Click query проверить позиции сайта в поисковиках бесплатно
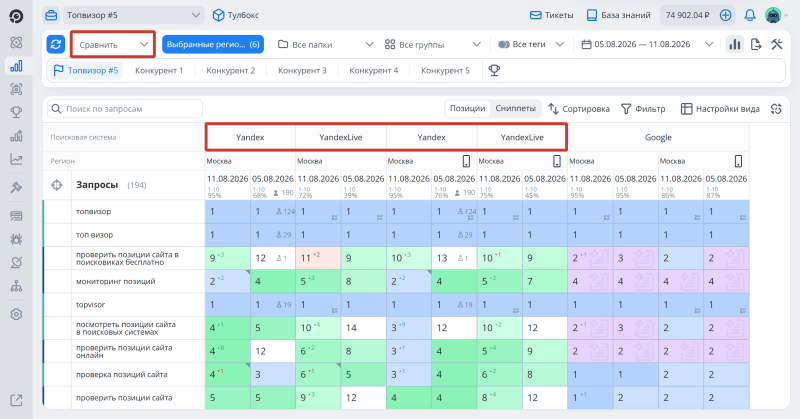The image size is (800, 419). tap(127, 258)
